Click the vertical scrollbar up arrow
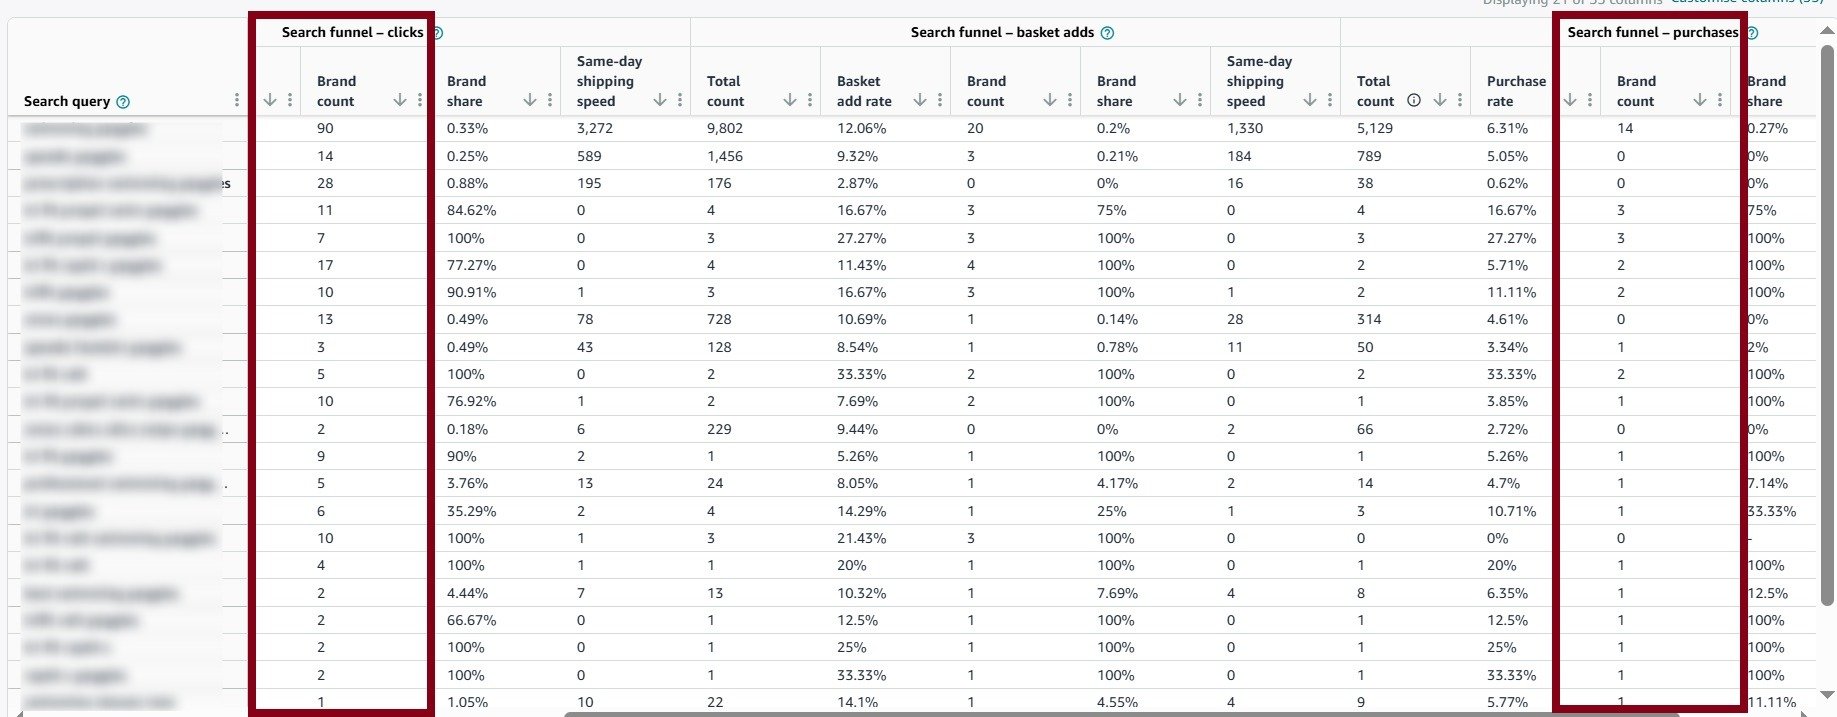The height and width of the screenshot is (717, 1837). coord(1827,32)
